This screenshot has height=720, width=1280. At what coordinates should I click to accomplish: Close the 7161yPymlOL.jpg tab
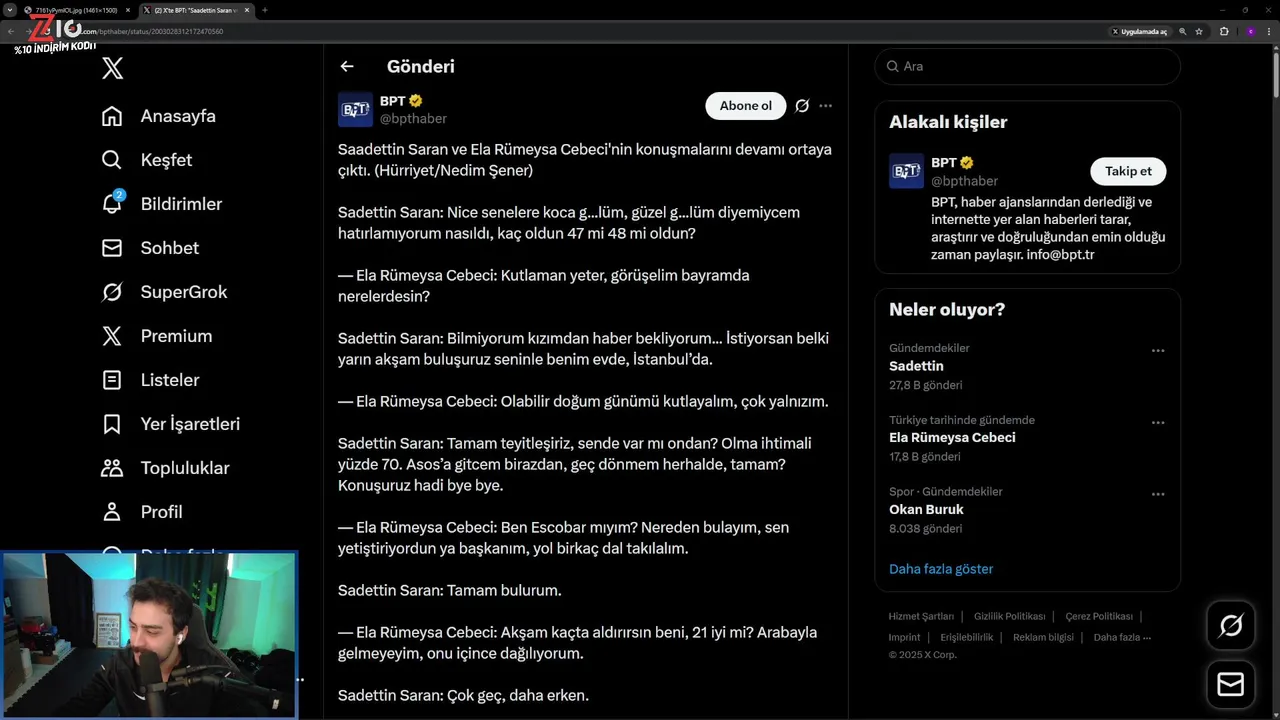(x=127, y=10)
